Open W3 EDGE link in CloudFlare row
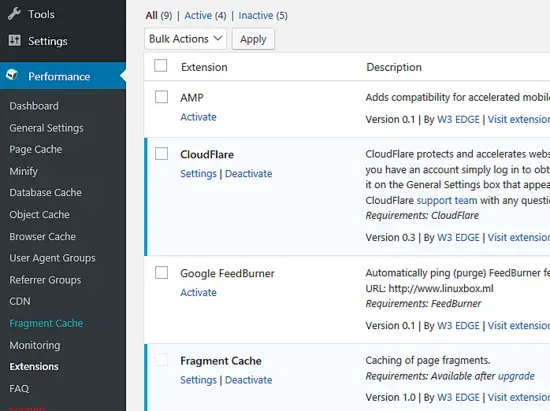This screenshot has width=550, height=411. tap(458, 237)
